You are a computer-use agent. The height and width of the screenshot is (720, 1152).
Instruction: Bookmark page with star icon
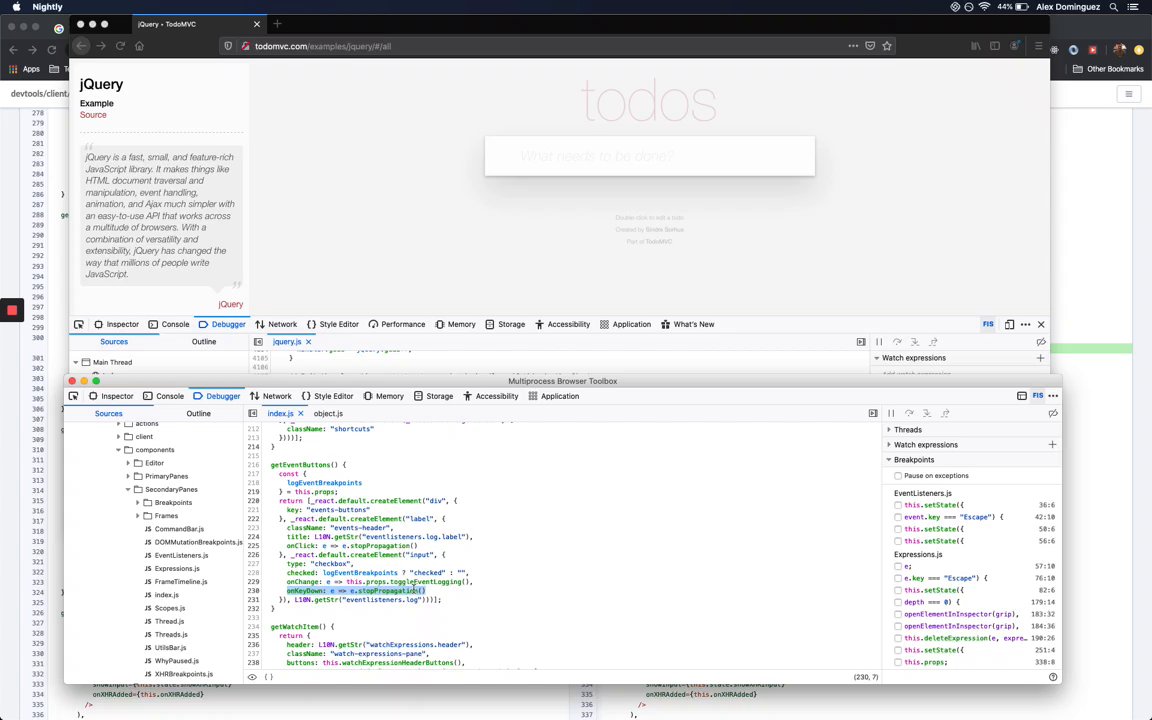click(x=887, y=46)
